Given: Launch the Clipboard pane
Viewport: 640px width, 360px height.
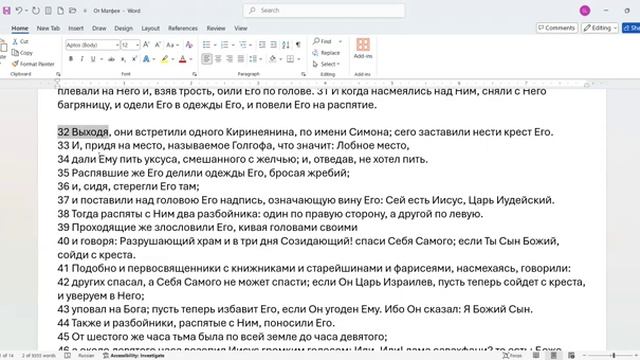Looking at the screenshot, I should (58, 74).
